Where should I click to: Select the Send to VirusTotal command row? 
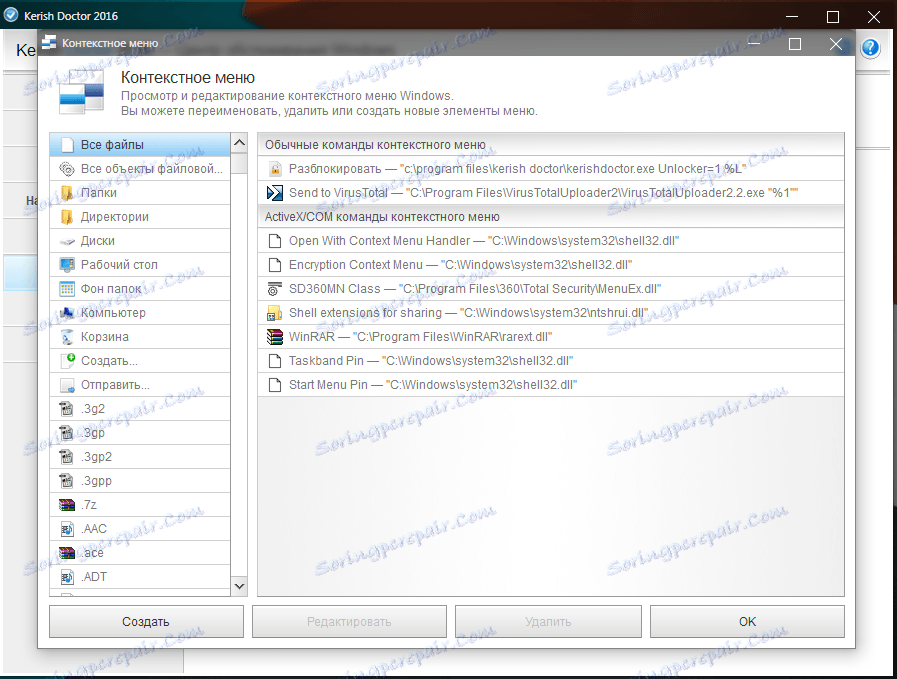tap(551, 193)
